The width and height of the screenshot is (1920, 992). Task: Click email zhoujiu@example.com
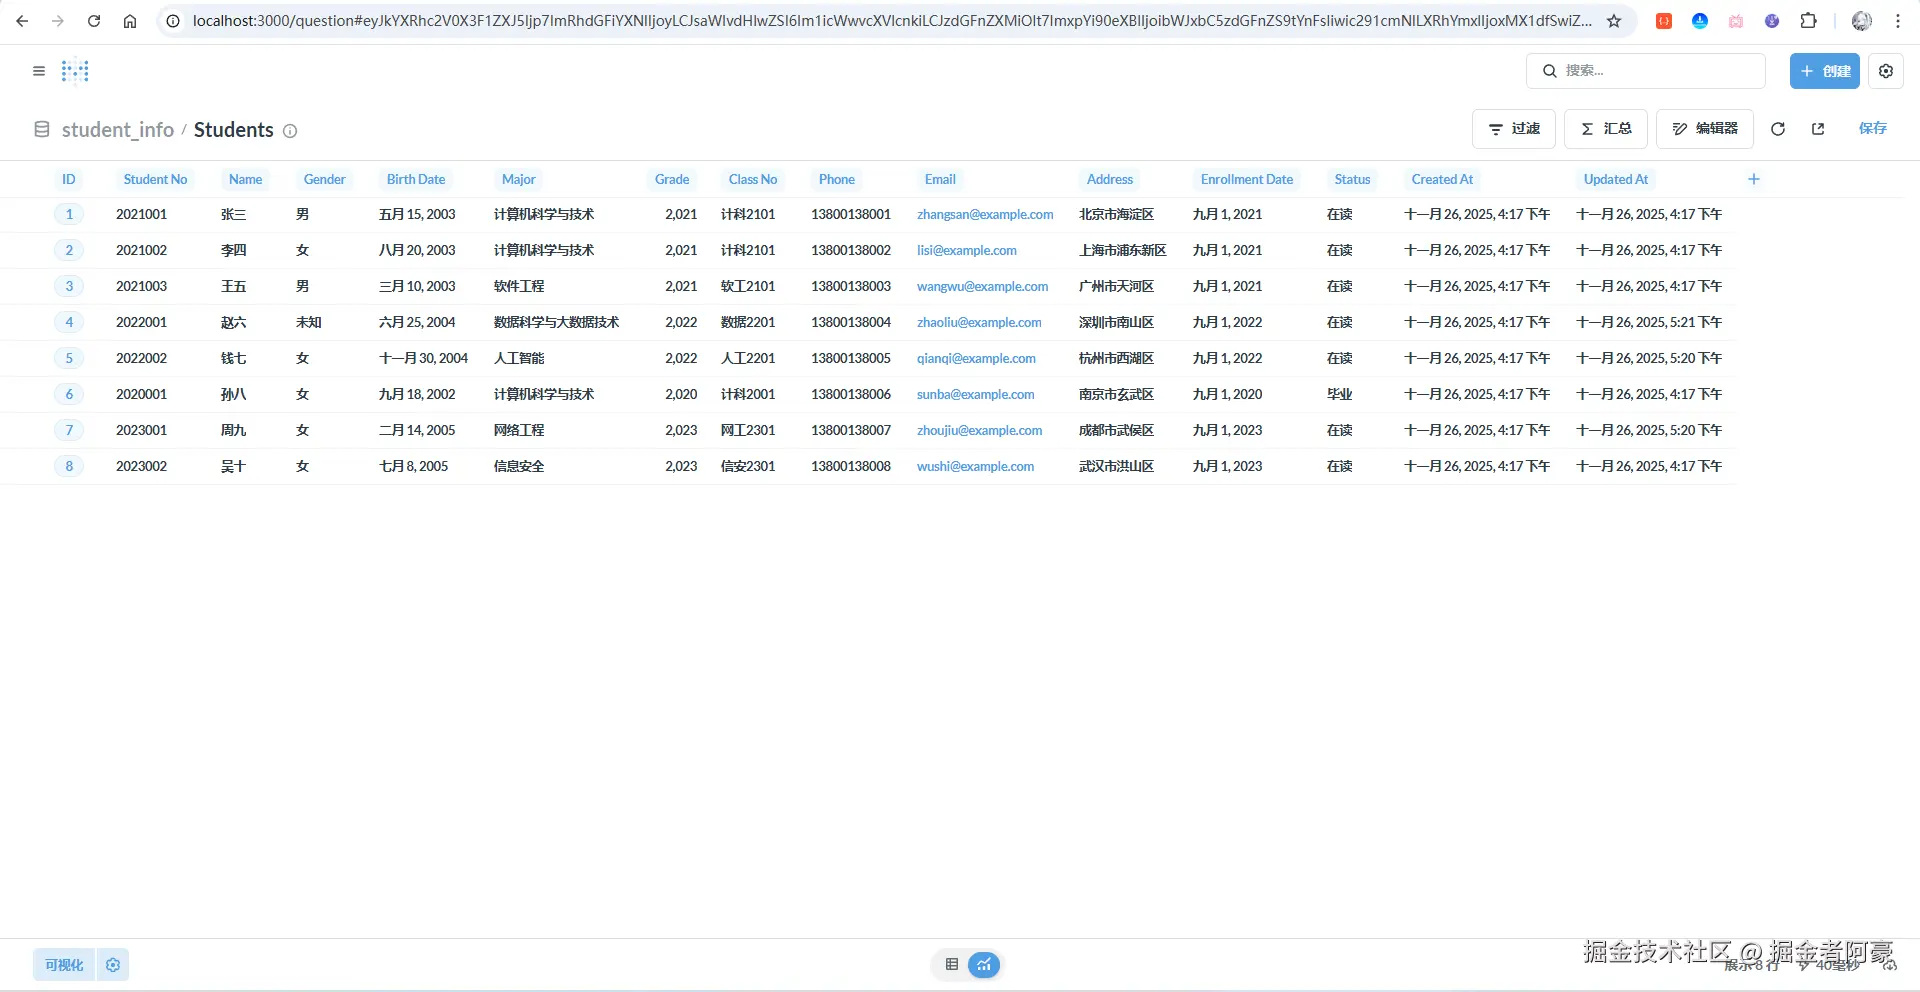980,430
